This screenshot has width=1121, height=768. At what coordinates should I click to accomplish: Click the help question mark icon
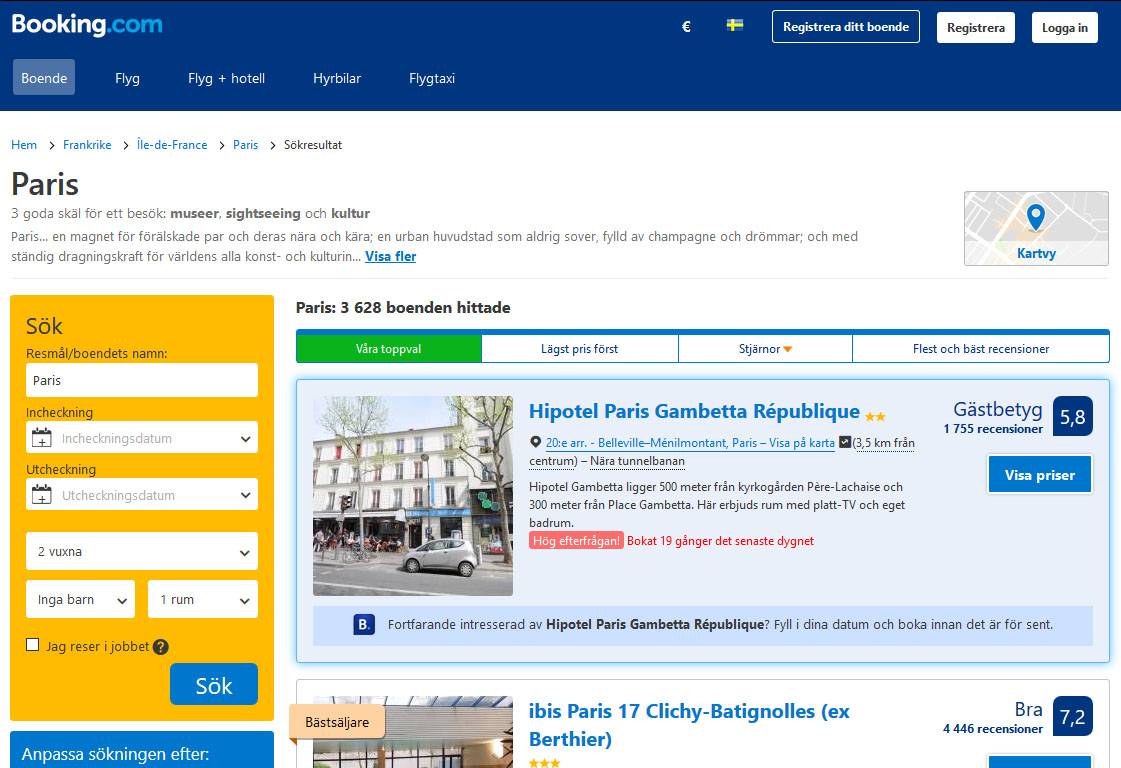click(161, 647)
